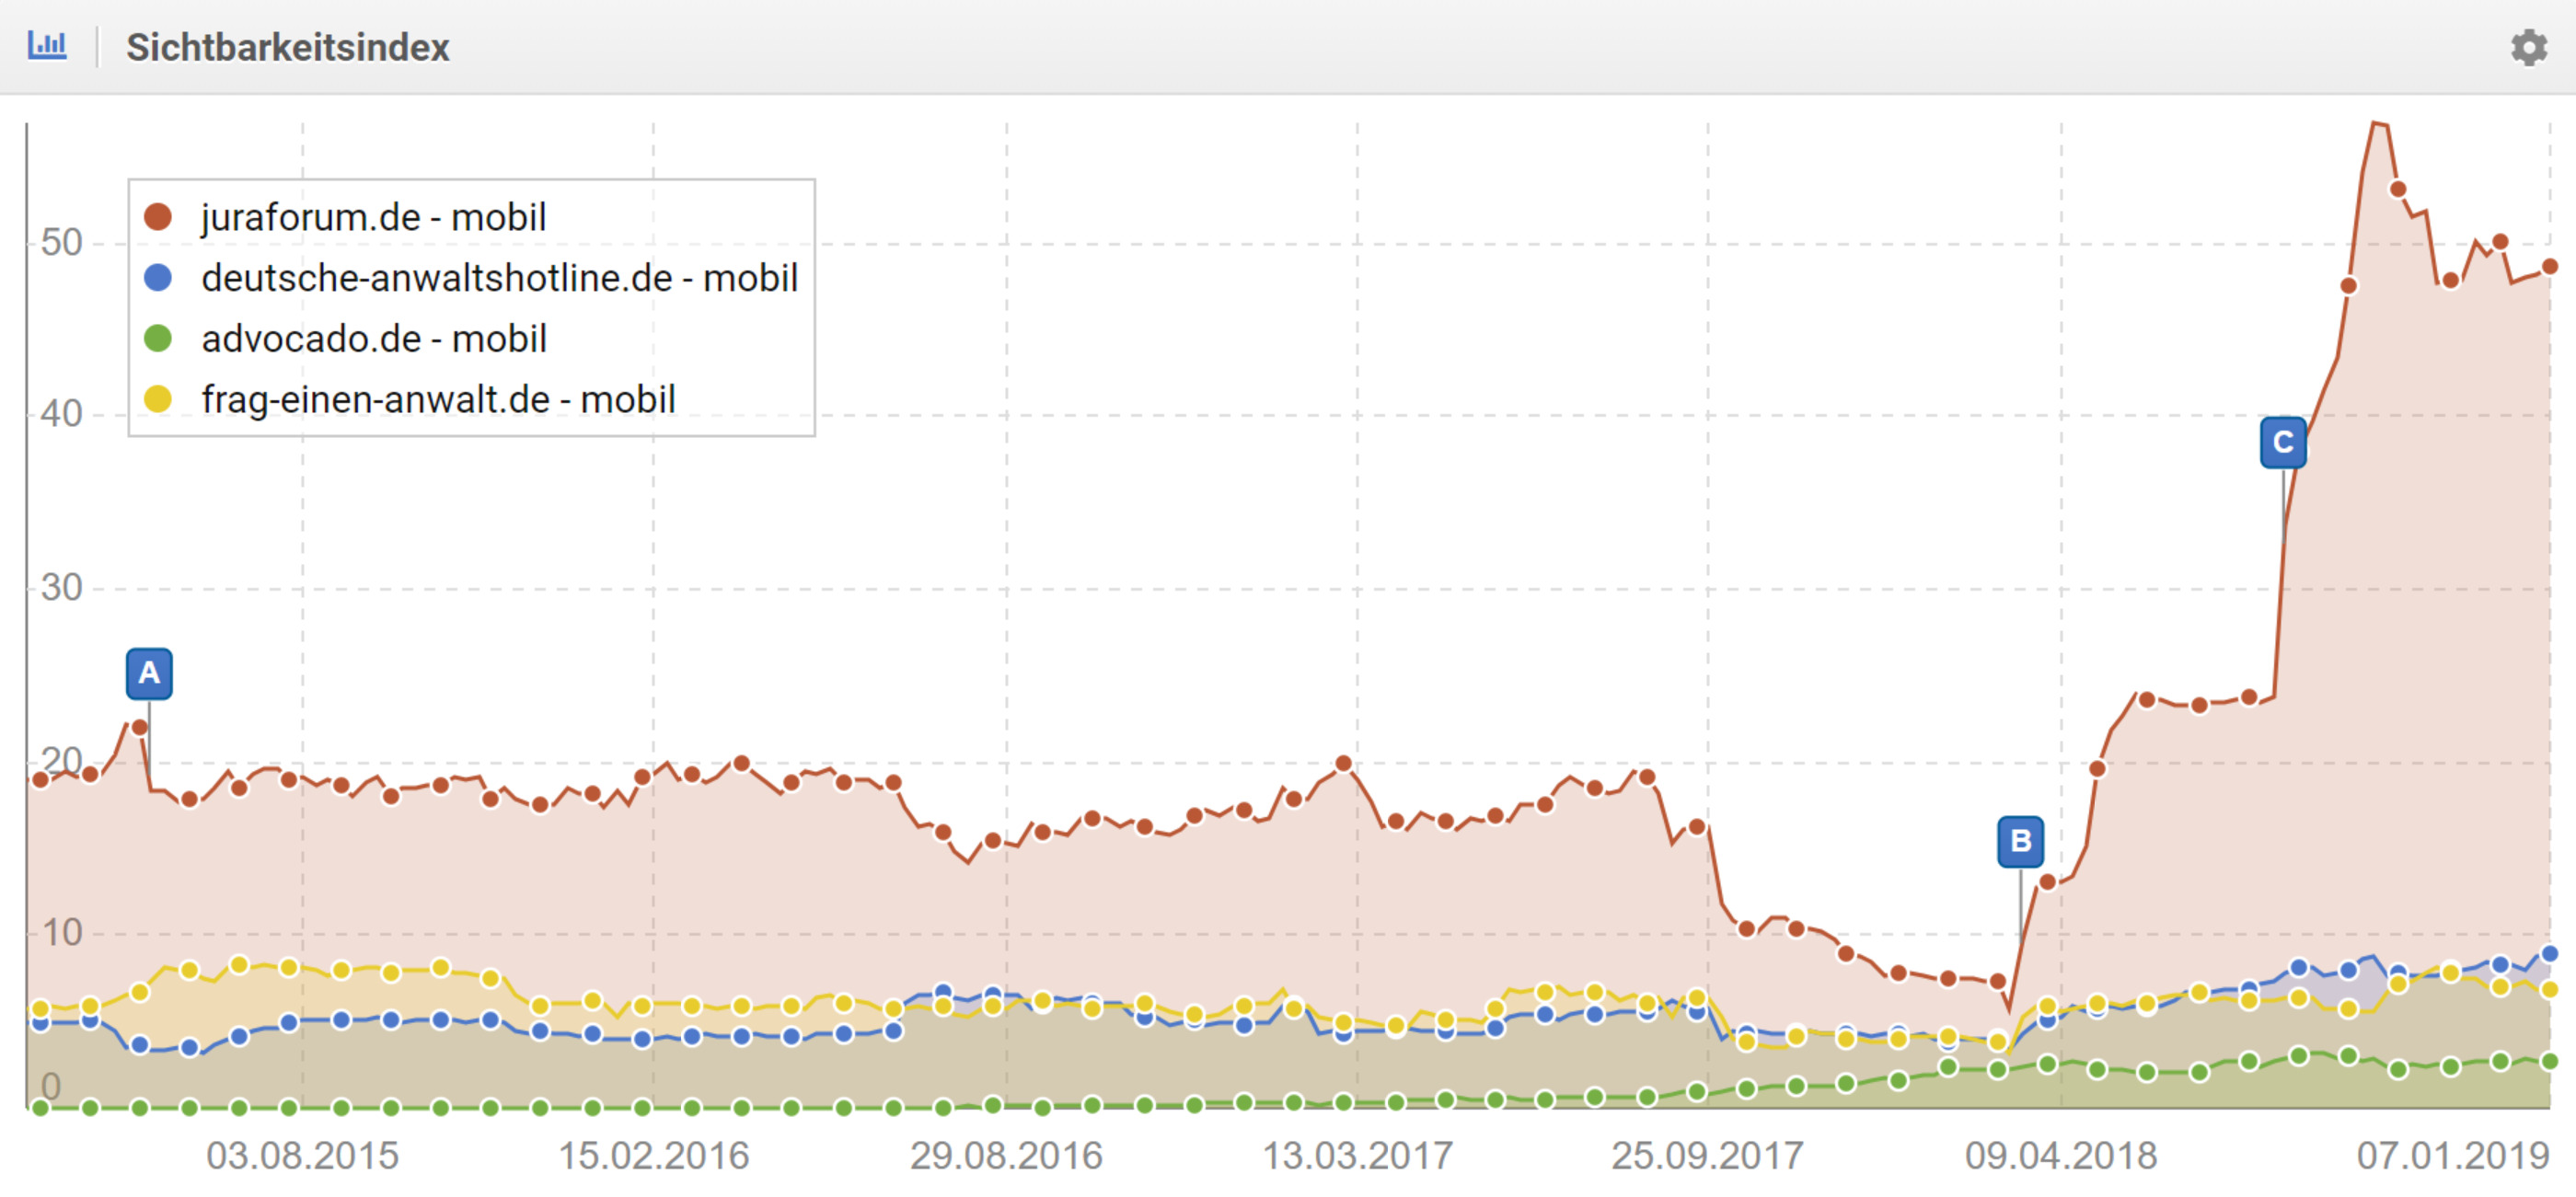The width and height of the screenshot is (2576, 1197).
Task: Click event pin A on the chart
Action: coord(149,673)
